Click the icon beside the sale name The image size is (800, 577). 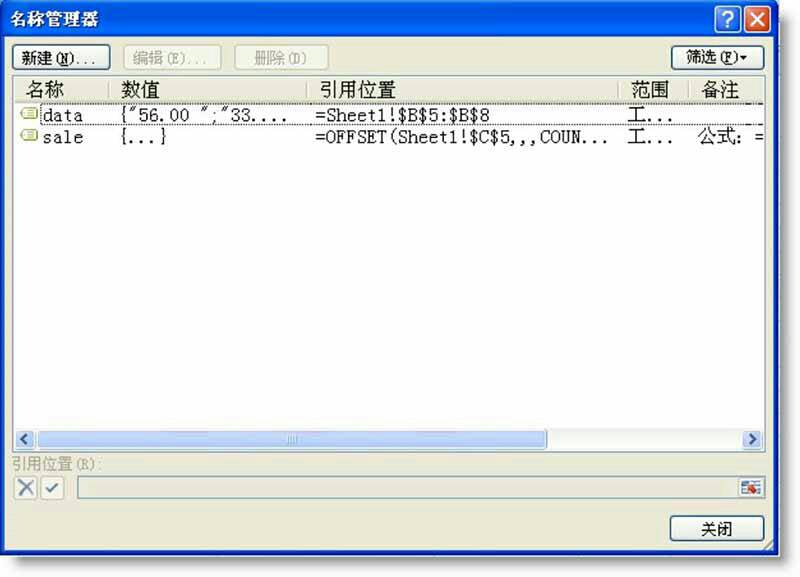tap(29, 137)
